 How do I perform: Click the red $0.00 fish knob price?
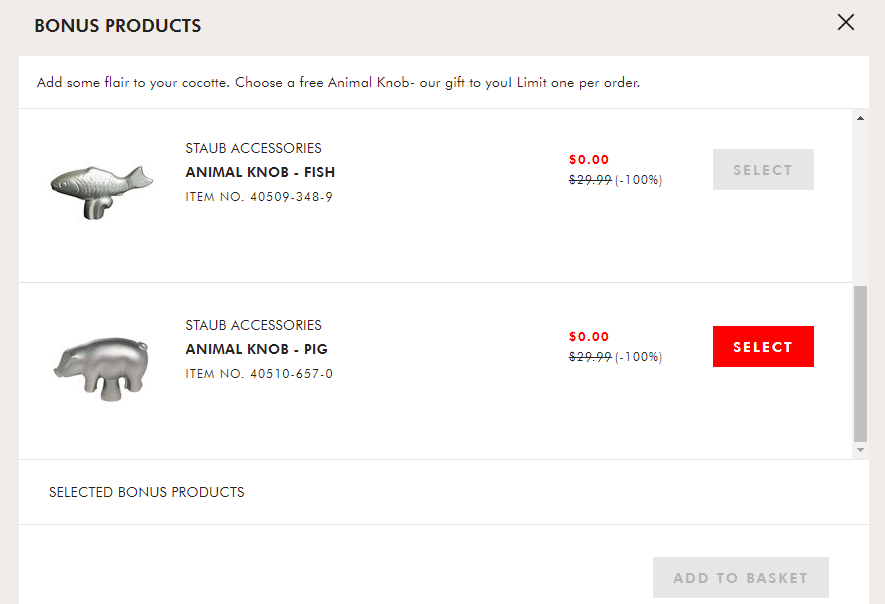tap(589, 160)
